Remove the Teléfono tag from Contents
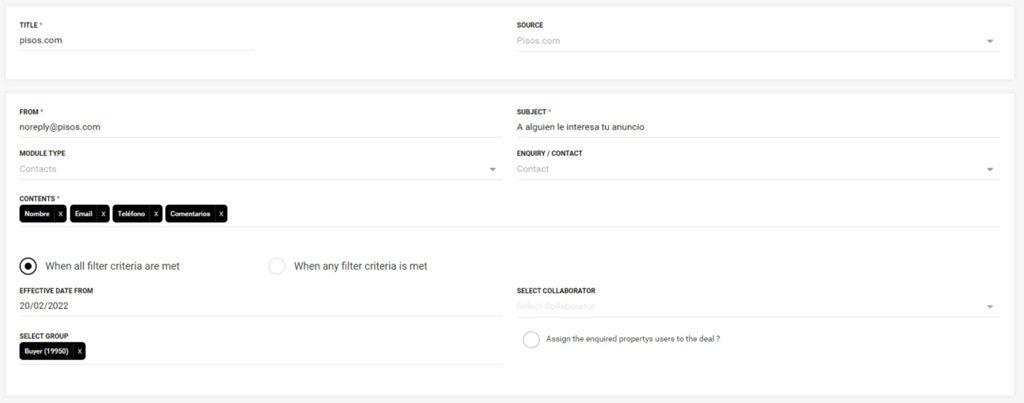 (156, 214)
